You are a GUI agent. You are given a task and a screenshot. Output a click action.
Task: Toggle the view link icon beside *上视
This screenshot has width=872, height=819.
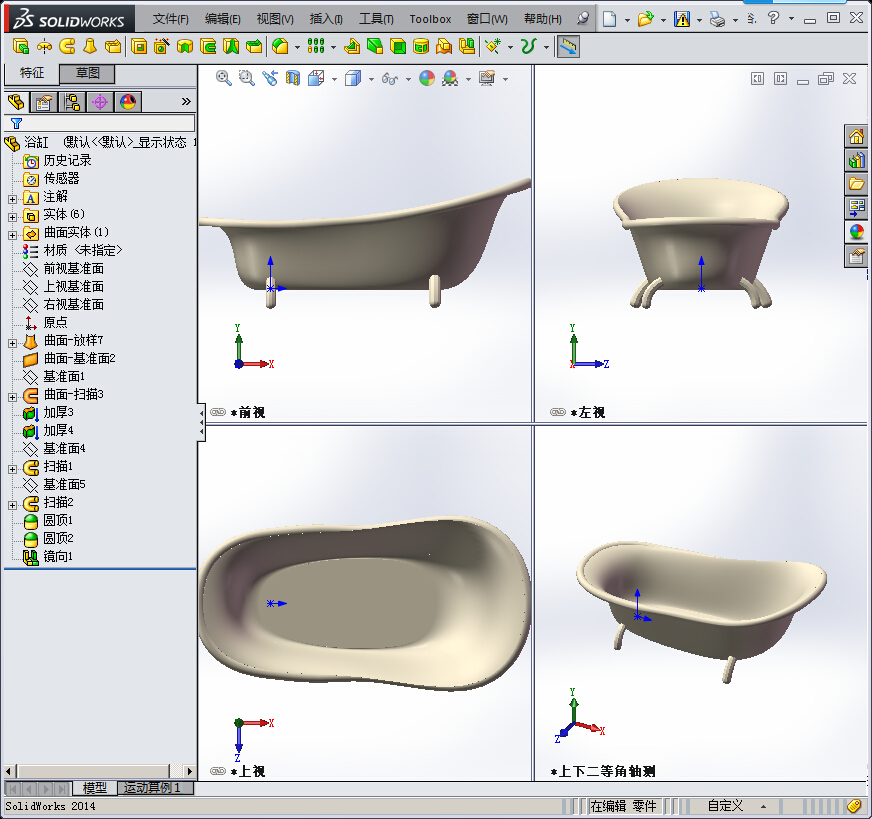click(218, 771)
